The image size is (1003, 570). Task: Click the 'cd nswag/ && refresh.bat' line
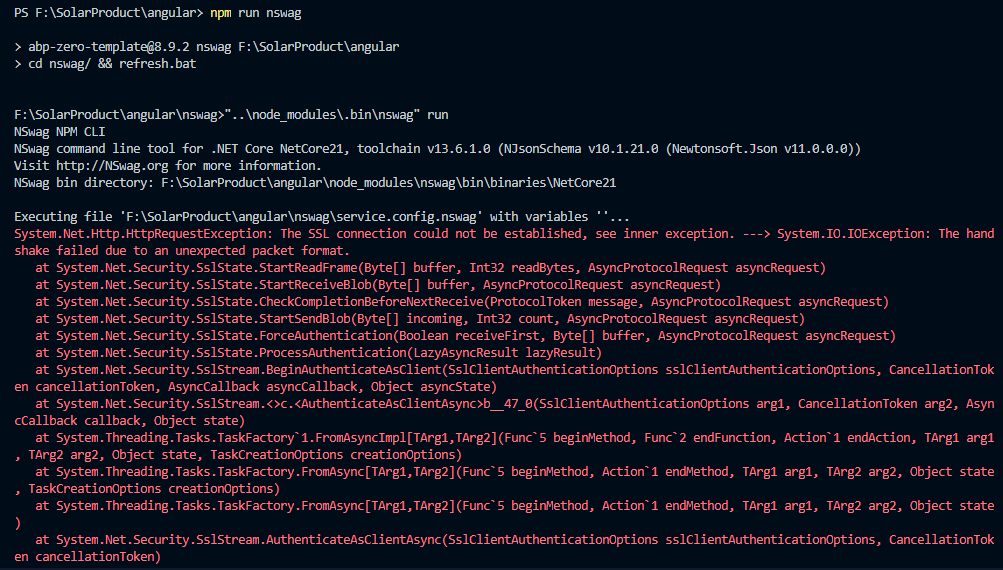tap(105, 64)
